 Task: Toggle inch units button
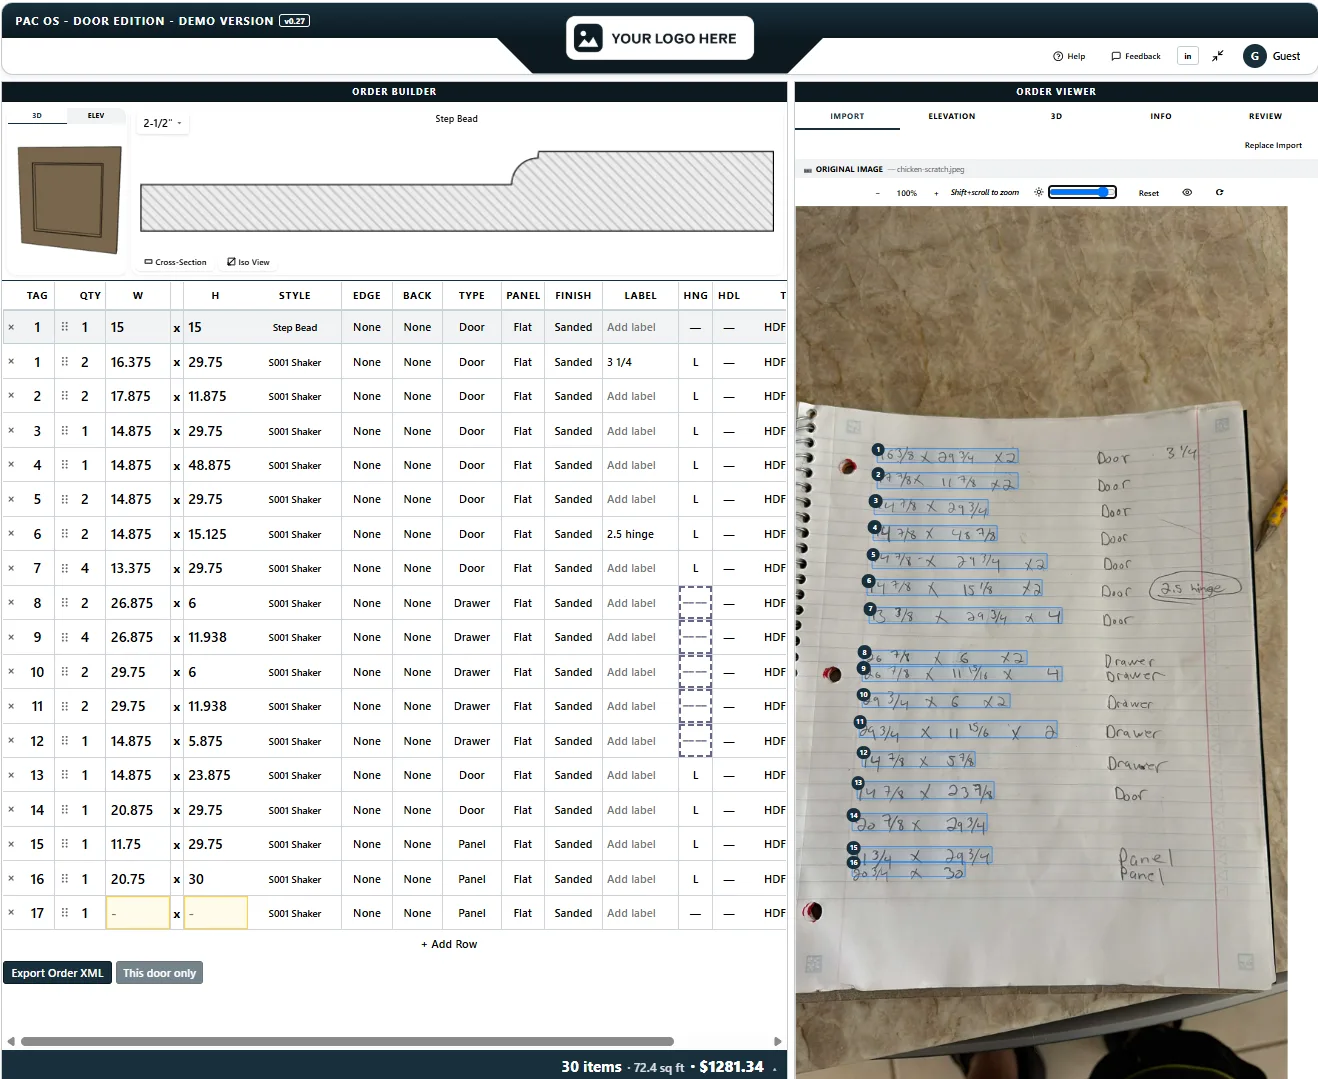coord(1187,56)
